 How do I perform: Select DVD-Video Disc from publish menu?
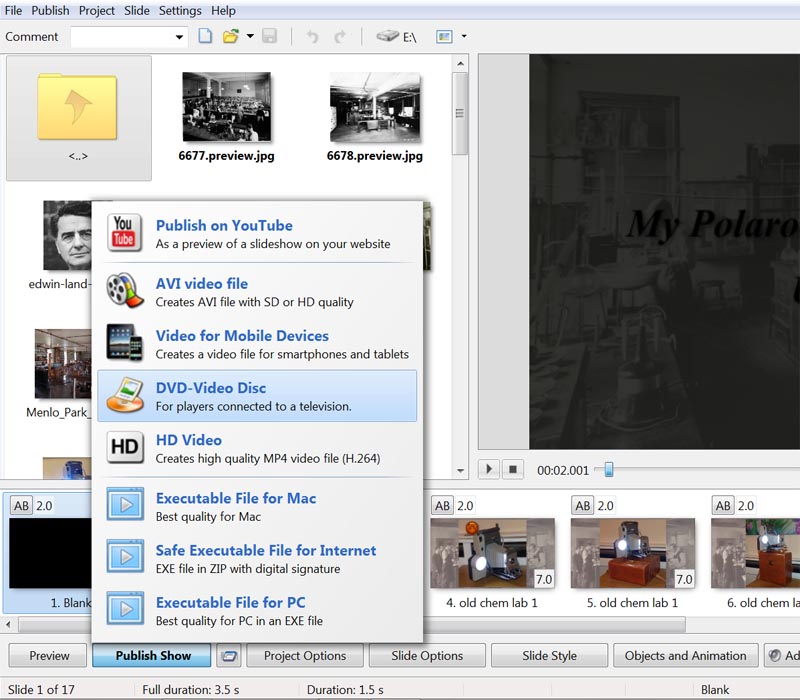(x=258, y=395)
